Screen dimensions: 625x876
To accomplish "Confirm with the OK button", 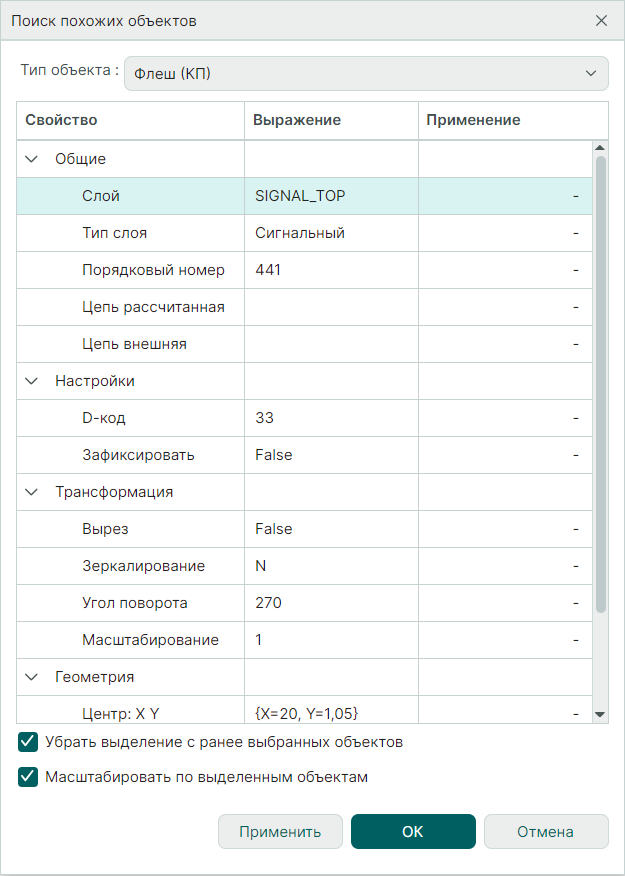I will point(413,831).
